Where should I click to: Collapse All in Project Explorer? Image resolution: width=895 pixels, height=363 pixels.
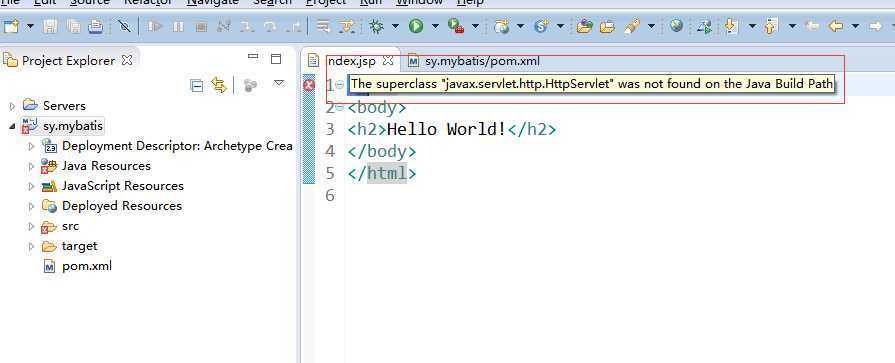(196, 86)
